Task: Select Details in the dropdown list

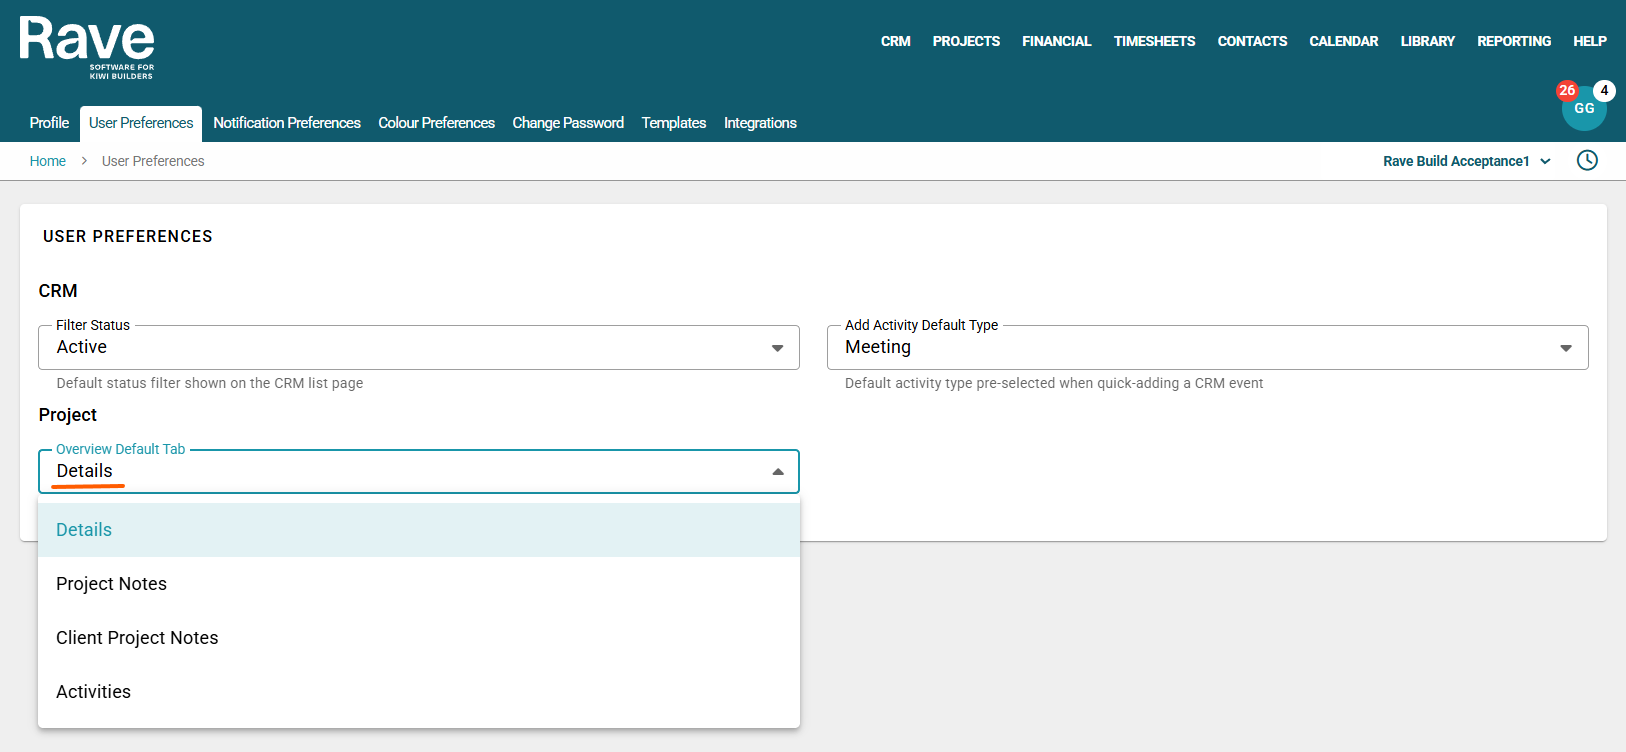Action: (419, 530)
